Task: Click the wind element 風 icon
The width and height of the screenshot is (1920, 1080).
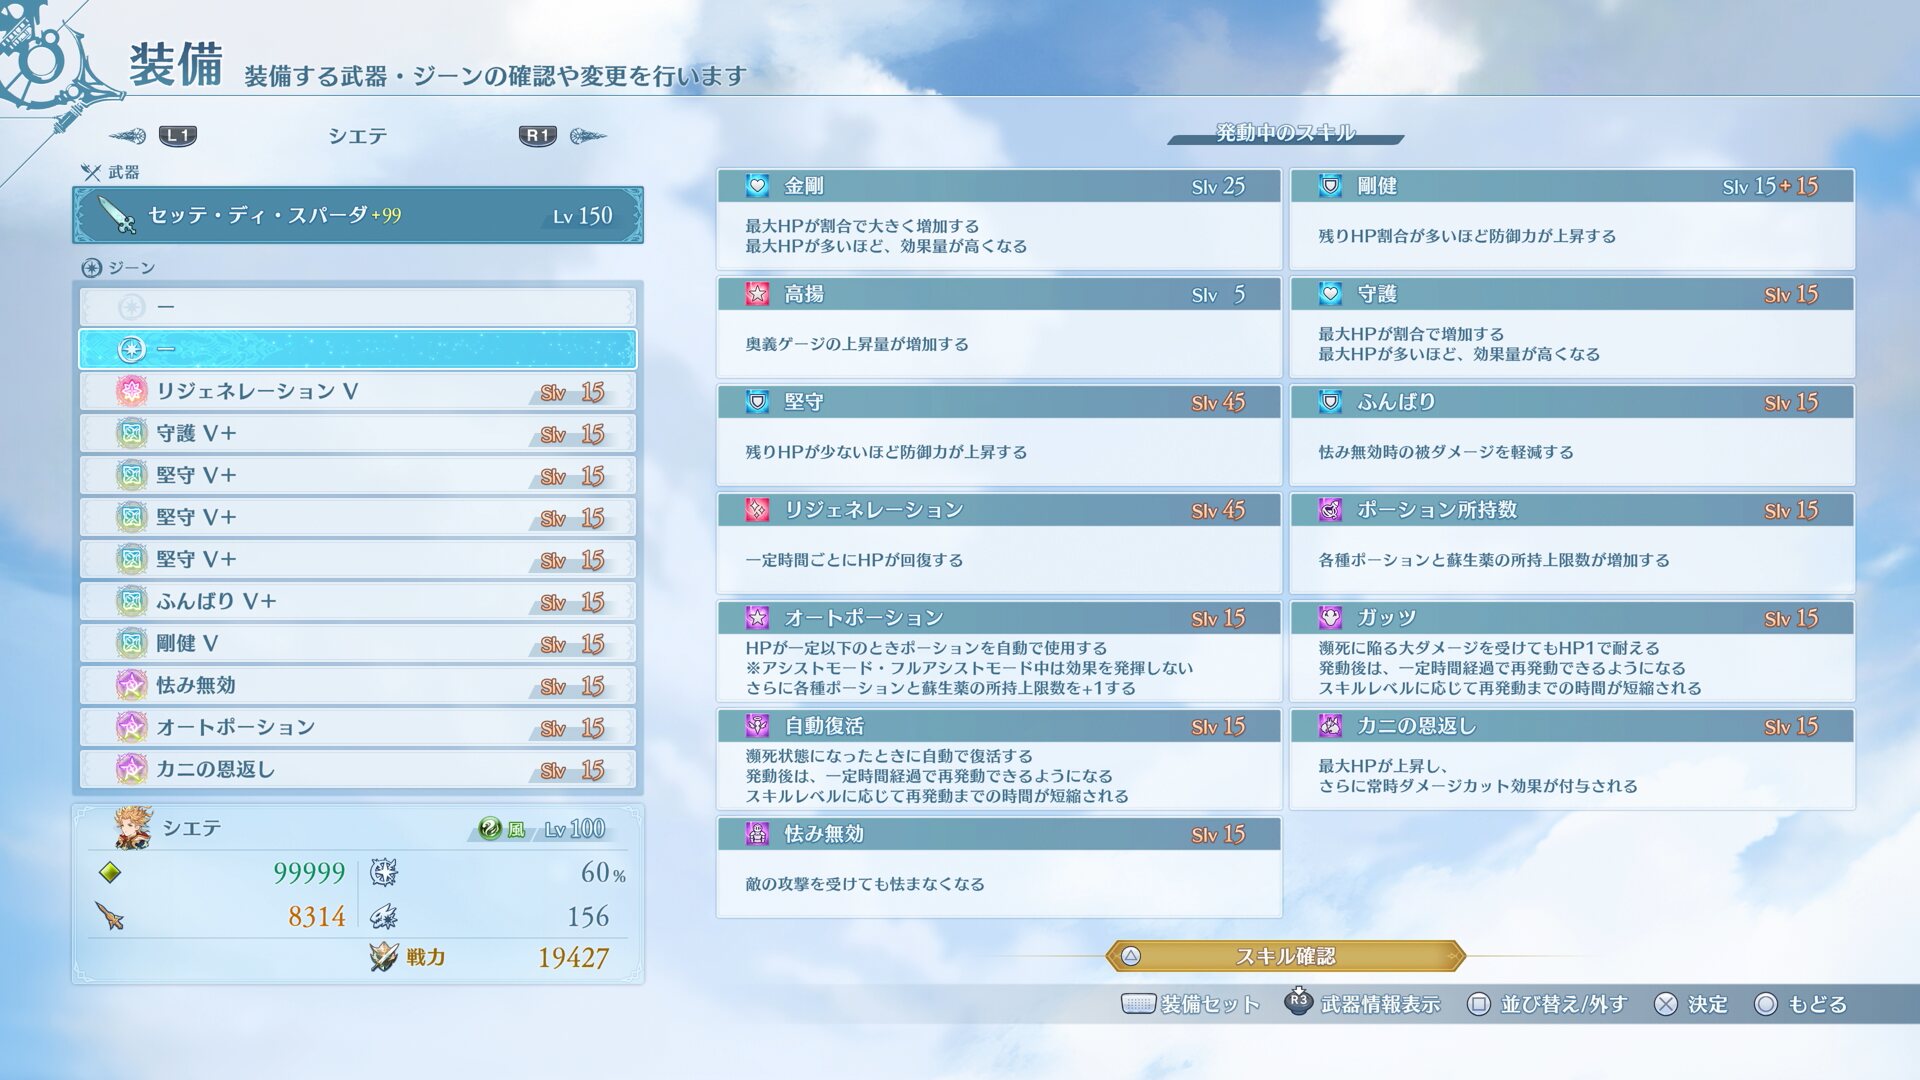Action: pos(490,828)
